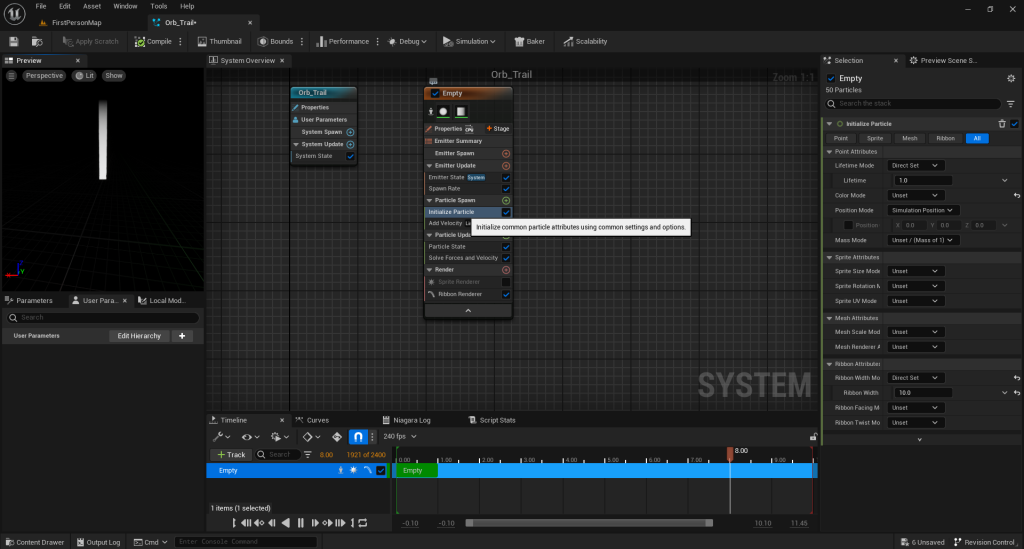Delete the Initialize Particle module with trash icon
Image resolution: width=1024 pixels, height=549 pixels.
point(1002,123)
